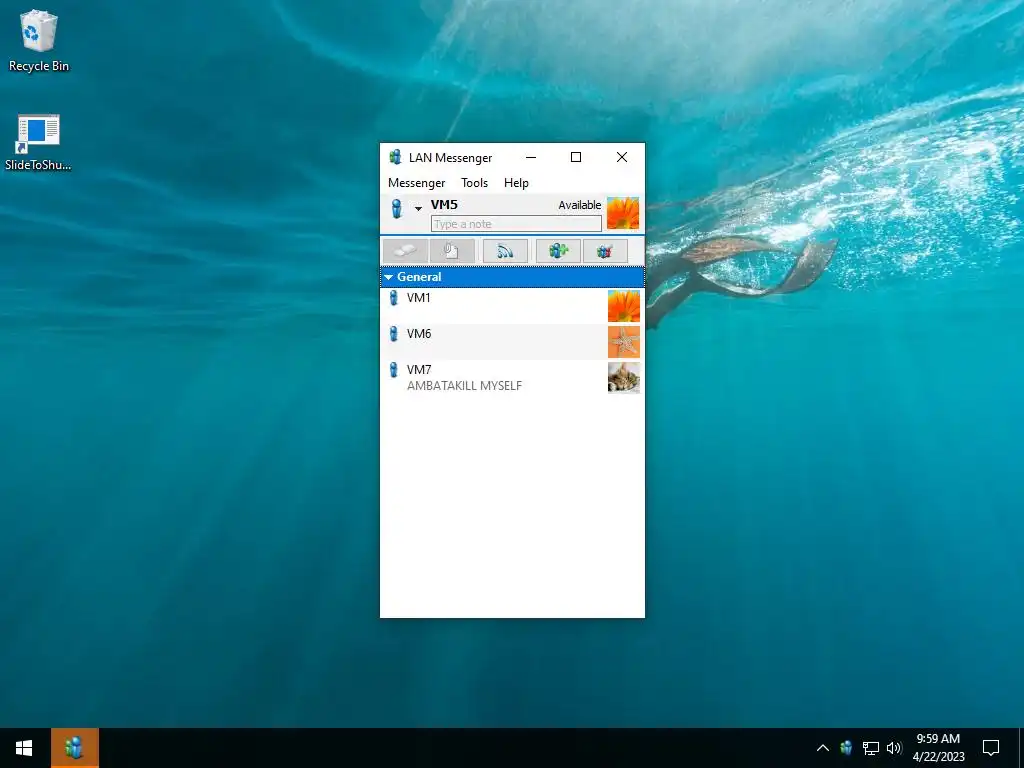This screenshot has height=768, width=1024.
Task: Select the Recycle Bin desktop icon
Action: coord(39,40)
